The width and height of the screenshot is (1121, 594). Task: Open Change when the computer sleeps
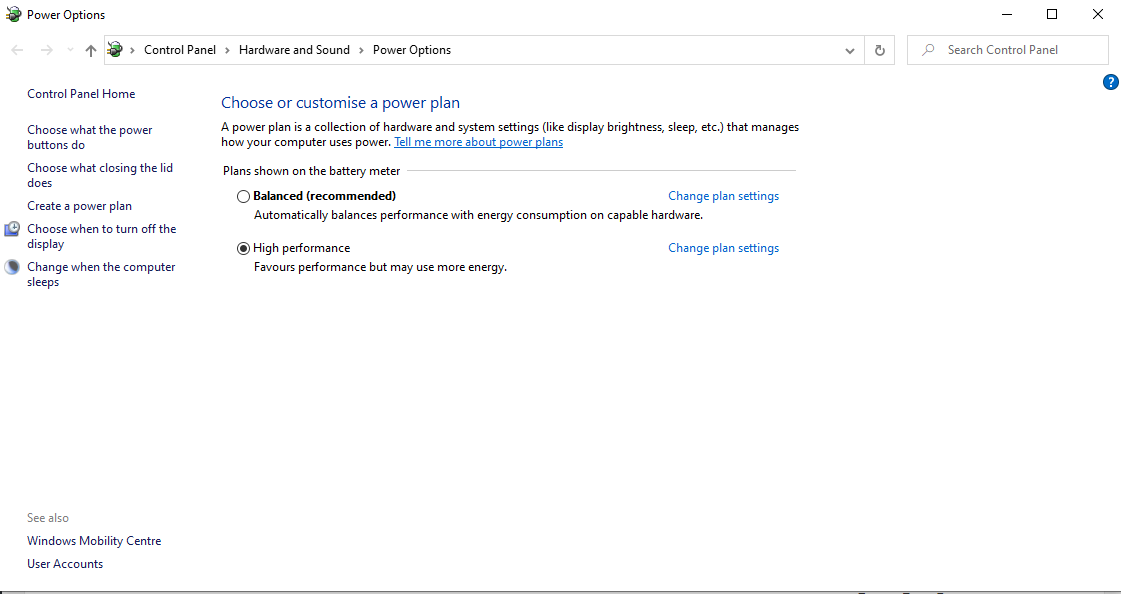101,274
